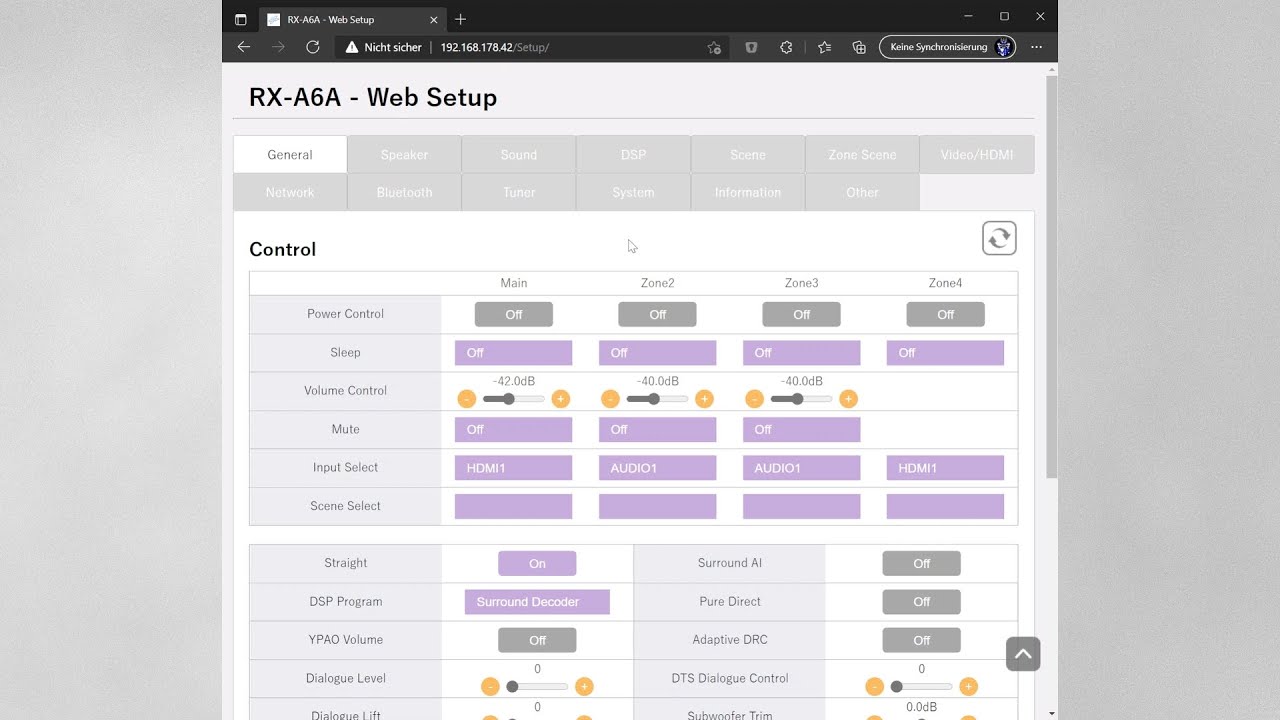Open the Main Input Select dropdown showing HDMI1

[x=514, y=467]
